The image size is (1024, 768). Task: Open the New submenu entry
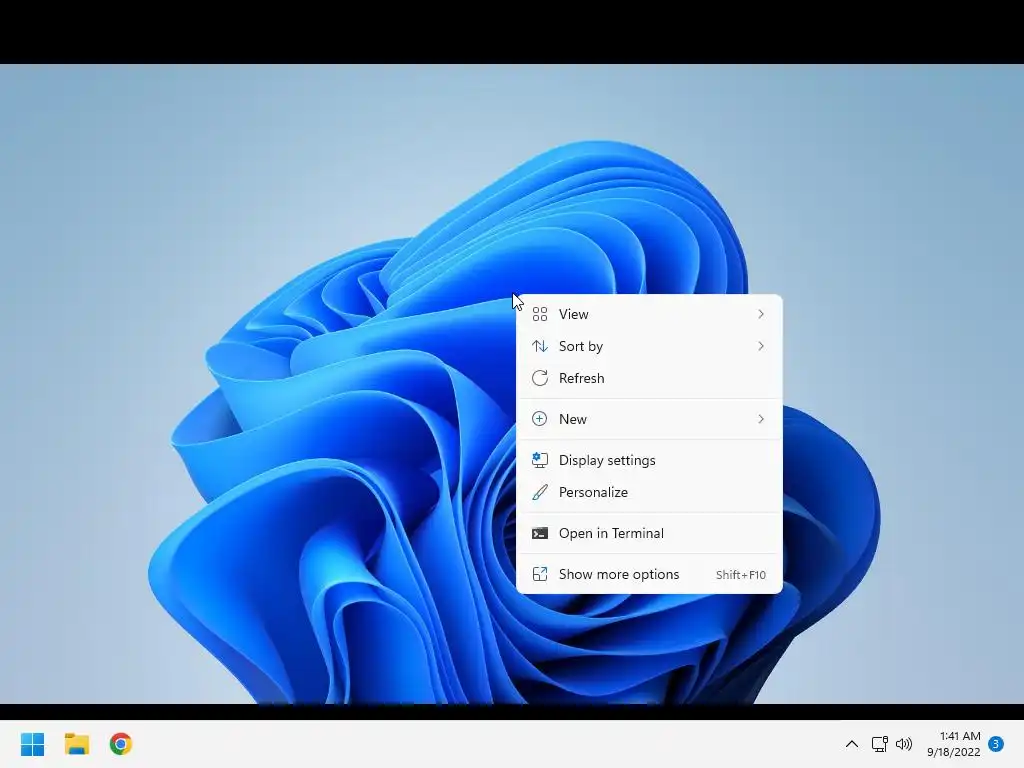[x=649, y=419]
